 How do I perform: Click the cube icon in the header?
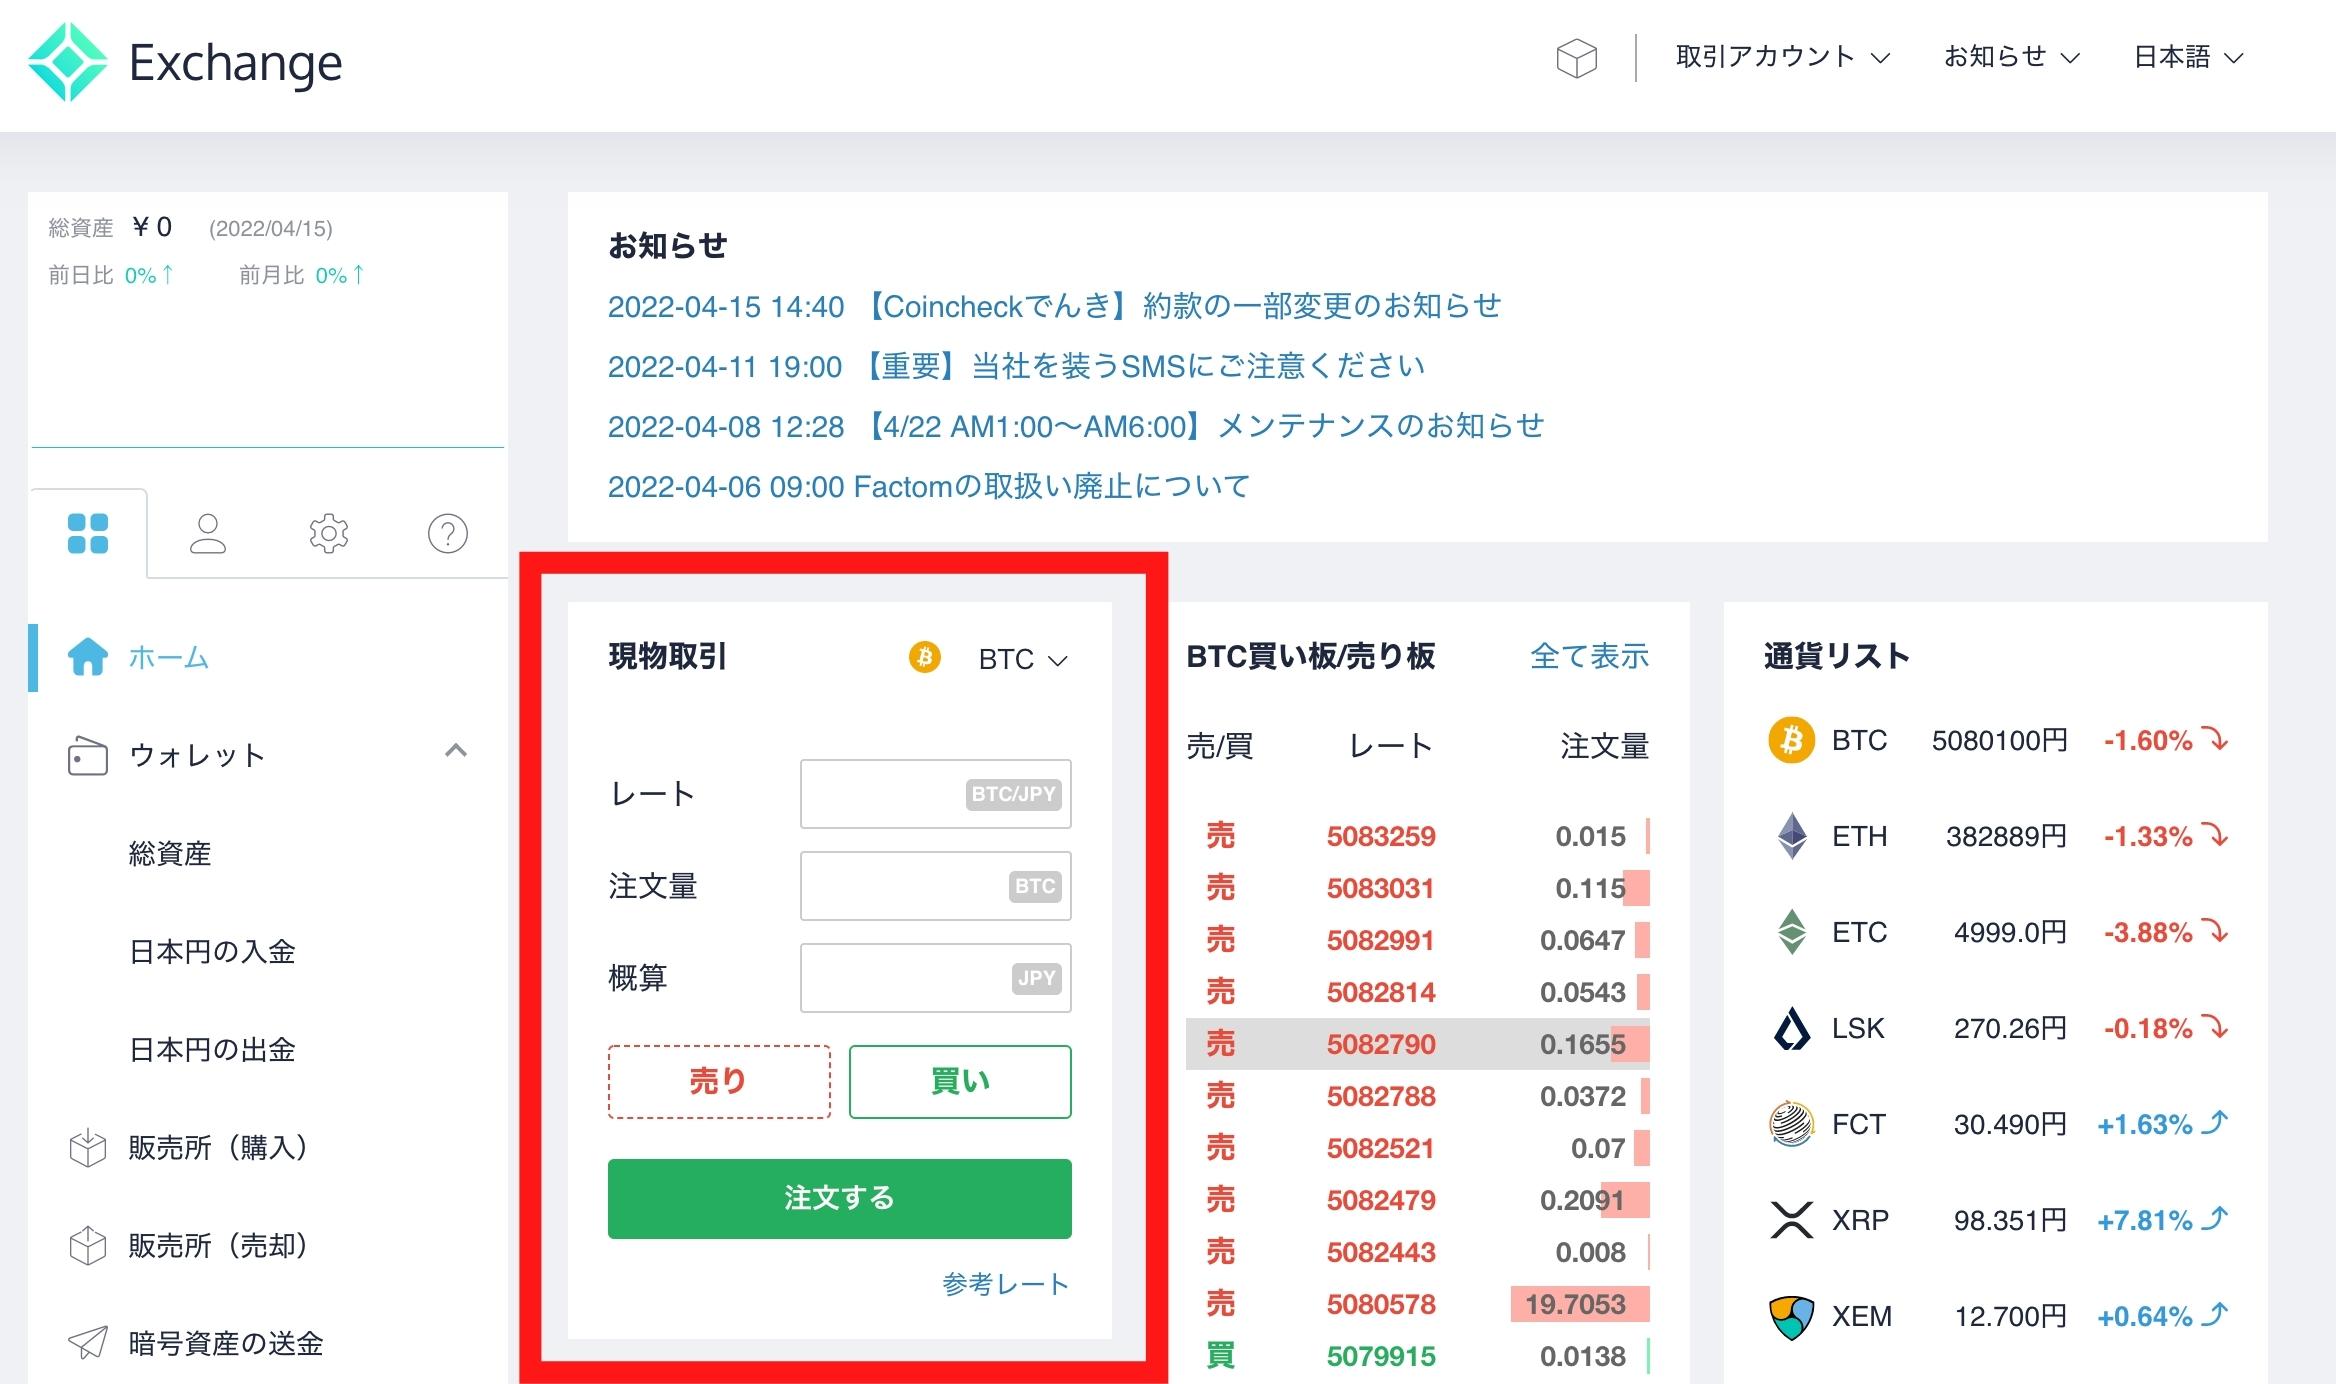coord(1576,58)
